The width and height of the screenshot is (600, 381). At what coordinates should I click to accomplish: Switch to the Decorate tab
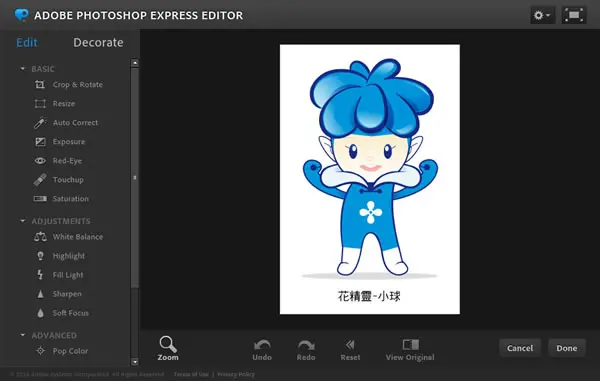point(98,42)
